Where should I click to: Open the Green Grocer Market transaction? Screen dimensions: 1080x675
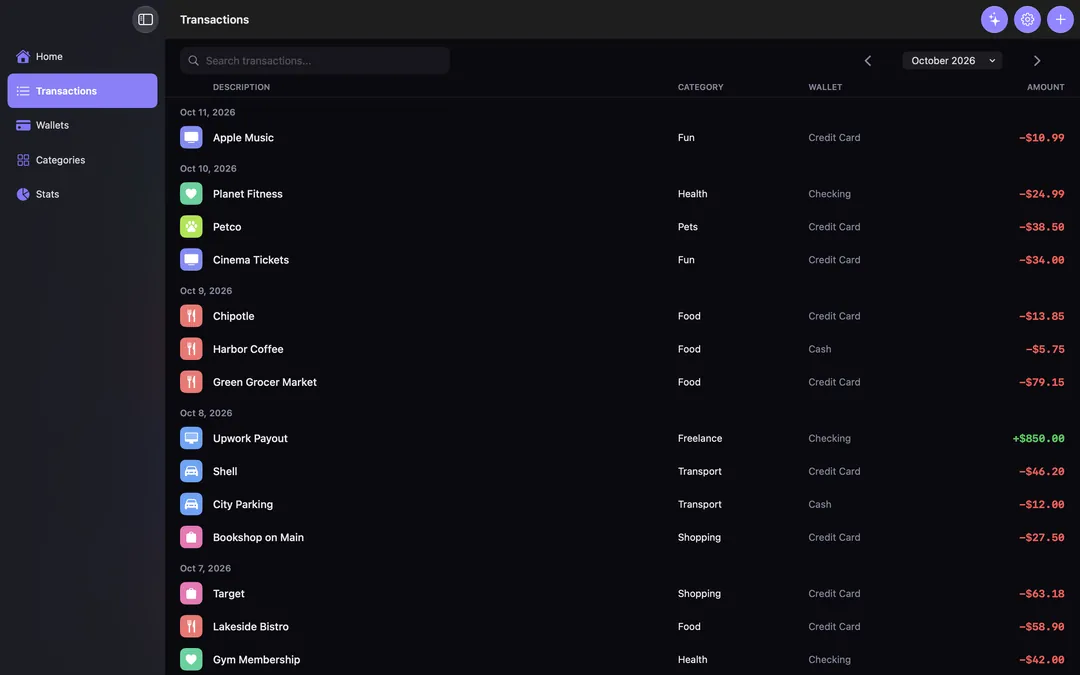point(622,382)
